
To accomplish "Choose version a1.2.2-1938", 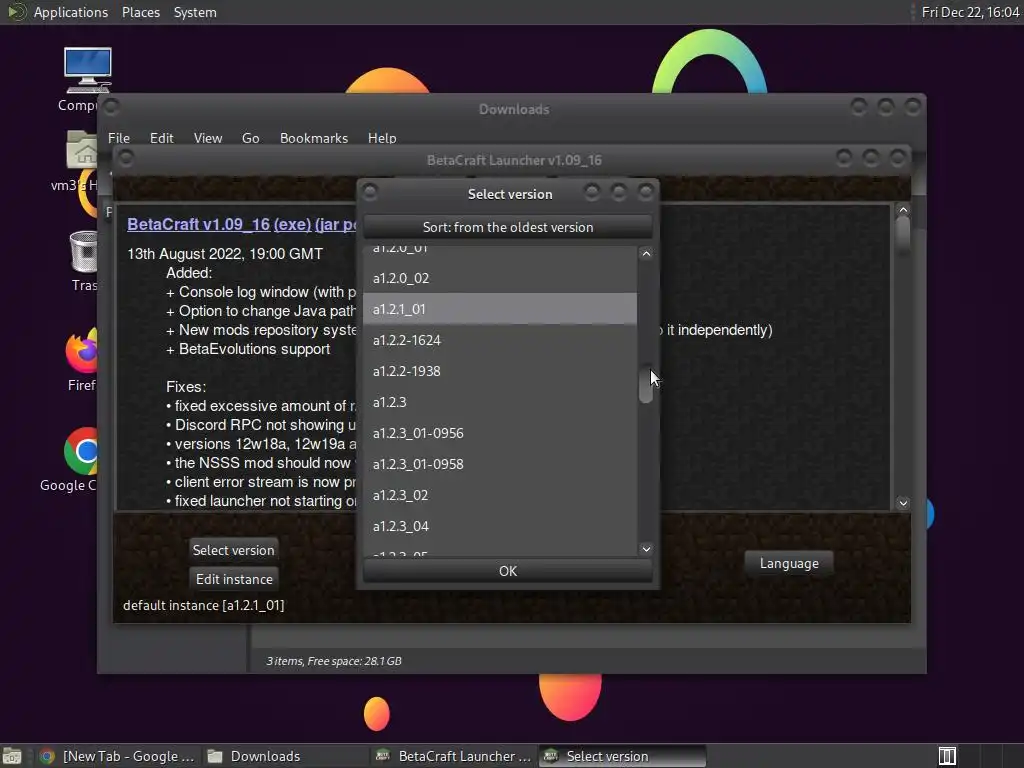I will pyautogui.click(x=500, y=371).
